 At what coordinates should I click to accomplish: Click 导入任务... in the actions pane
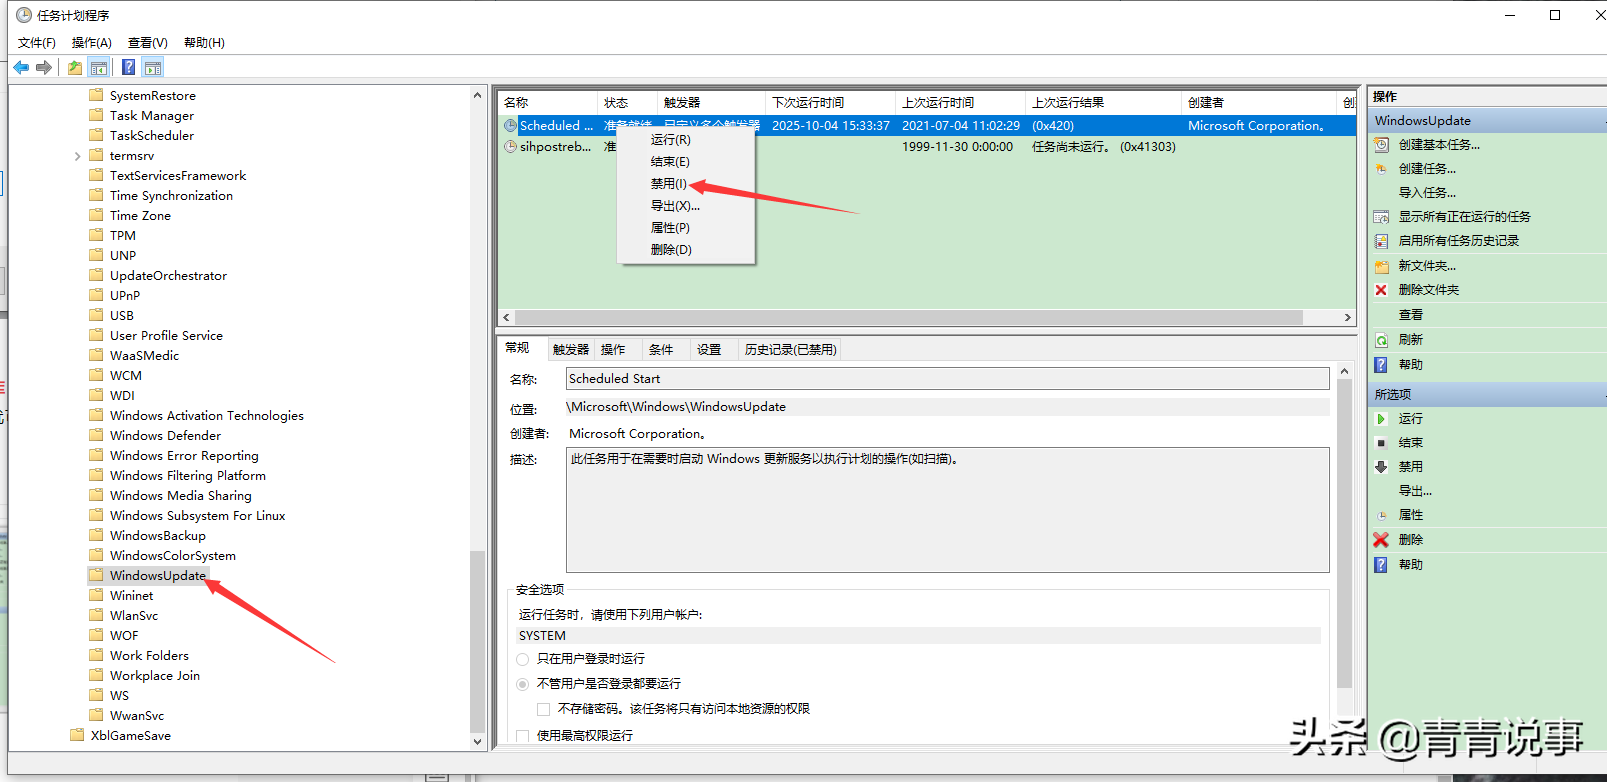pyautogui.click(x=1427, y=193)
